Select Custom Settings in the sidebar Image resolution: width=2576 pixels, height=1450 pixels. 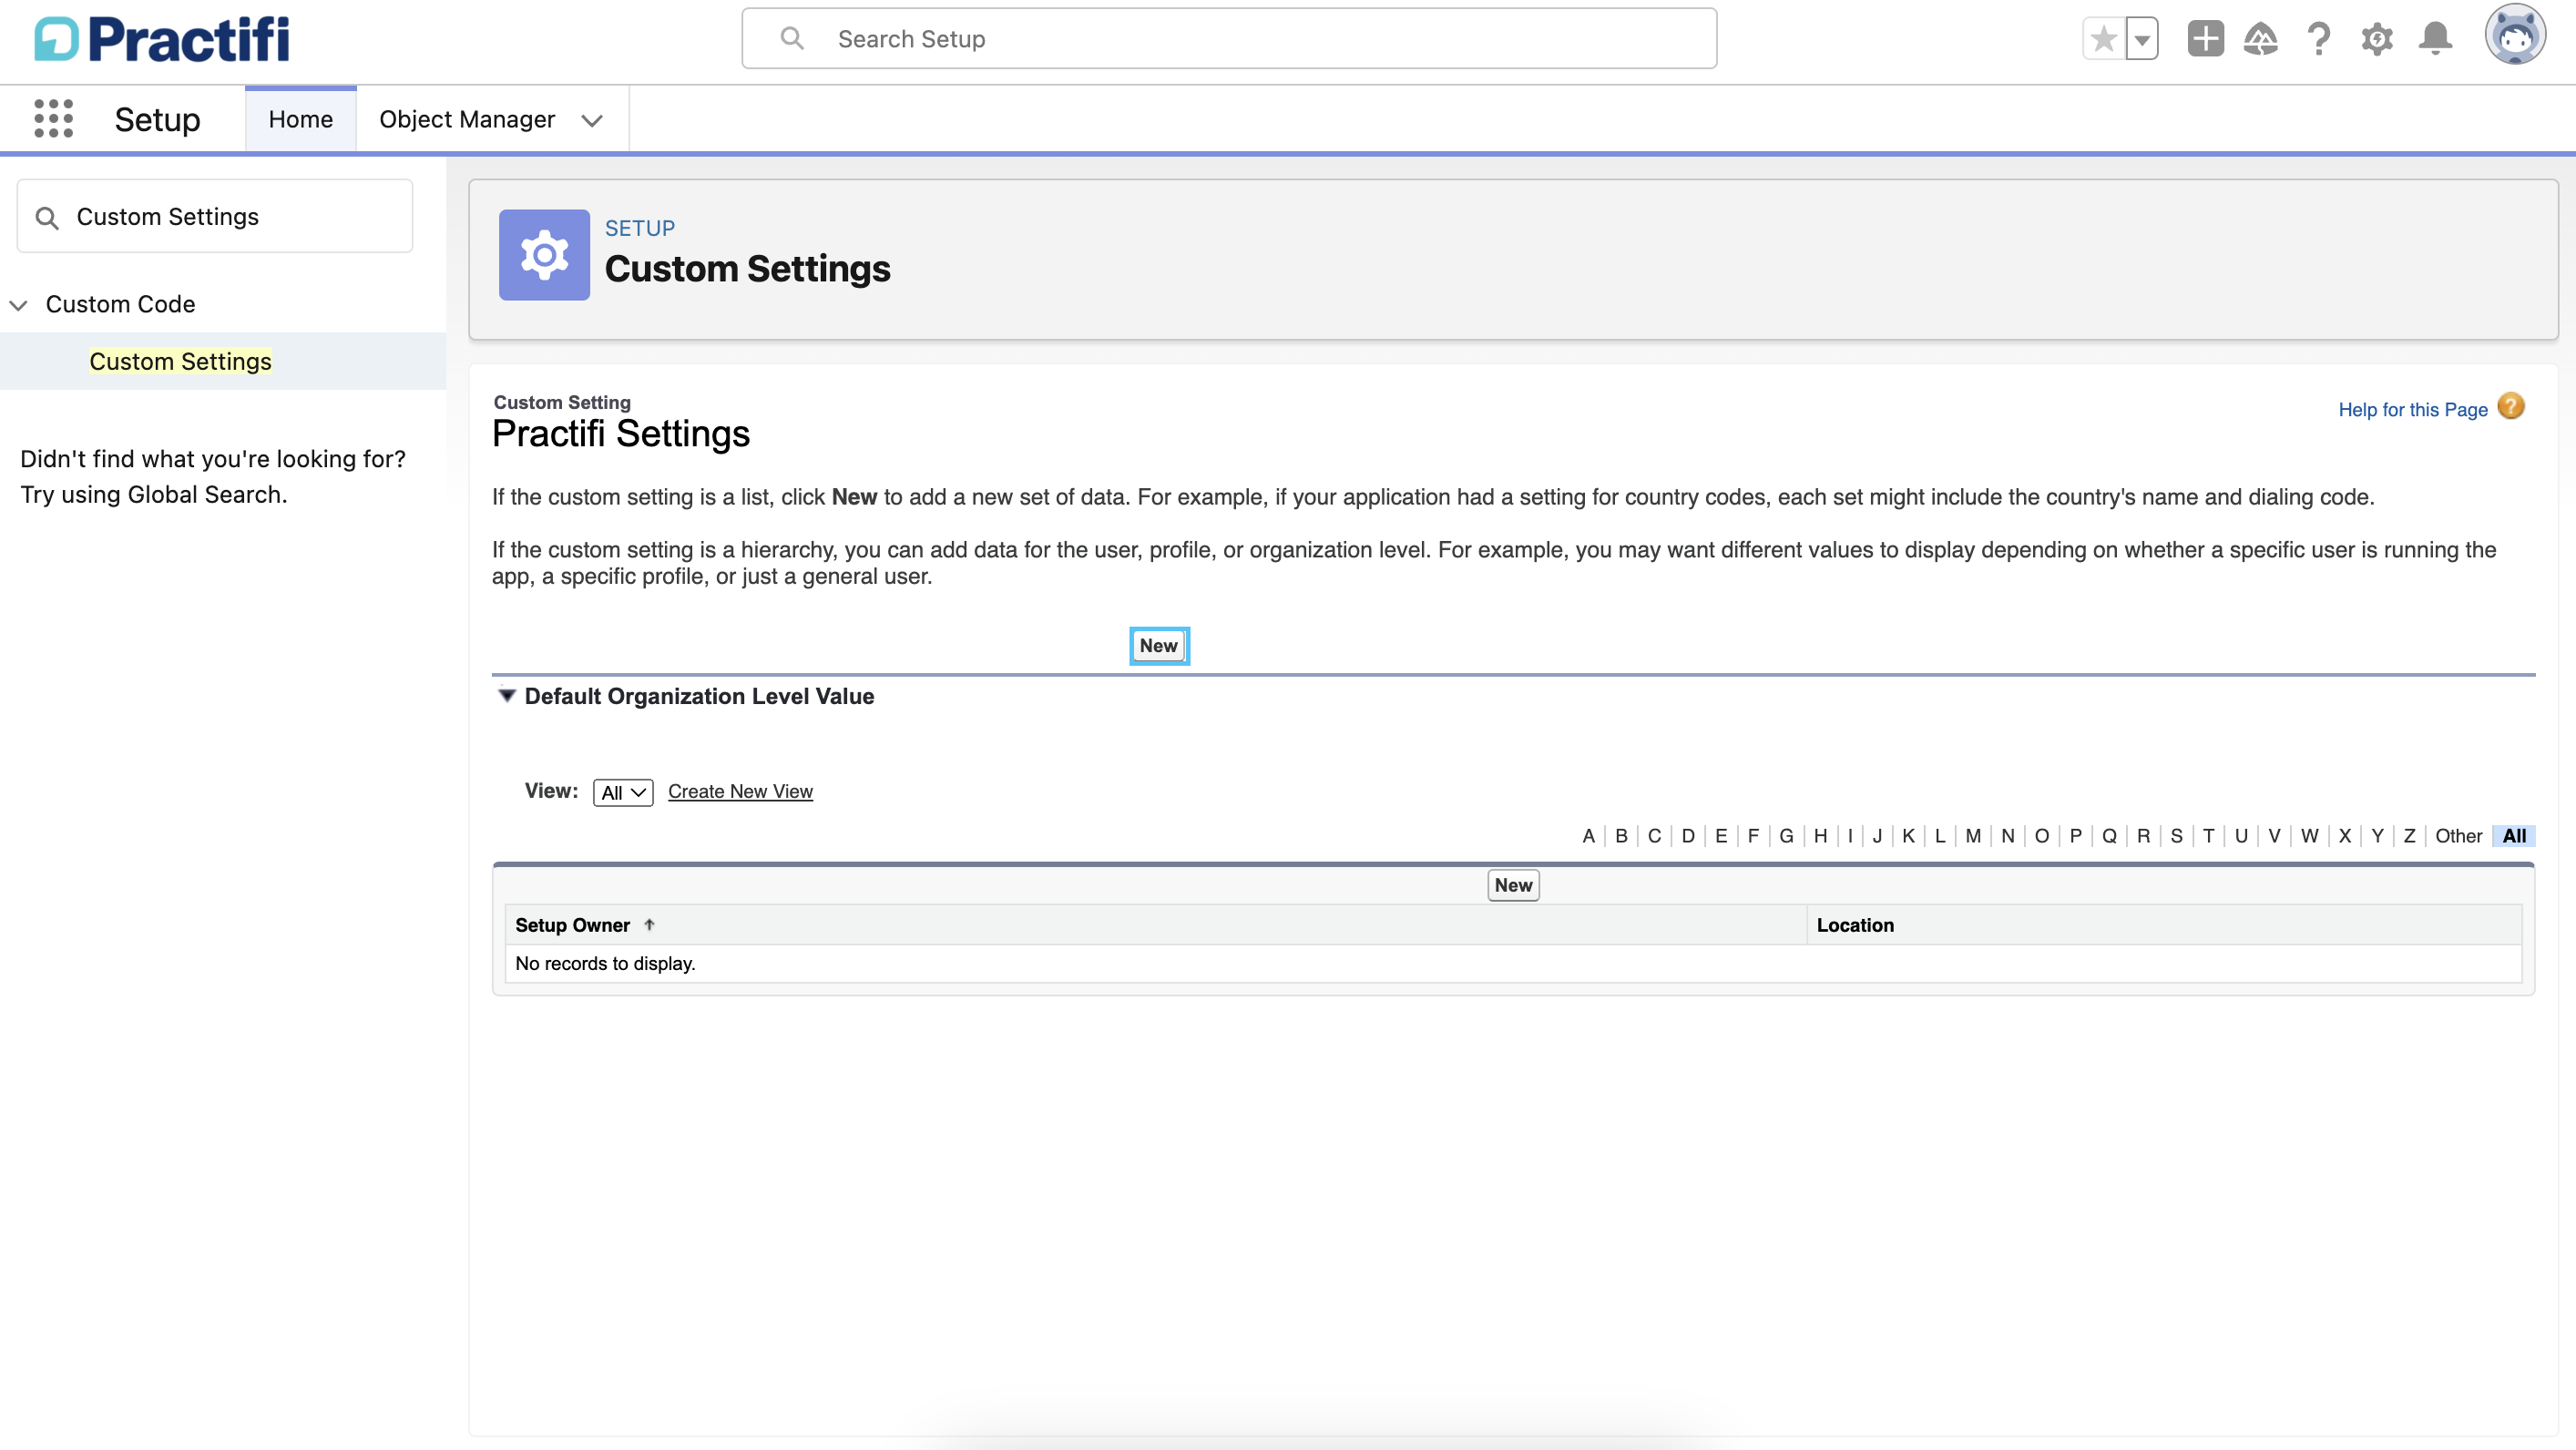180,361
